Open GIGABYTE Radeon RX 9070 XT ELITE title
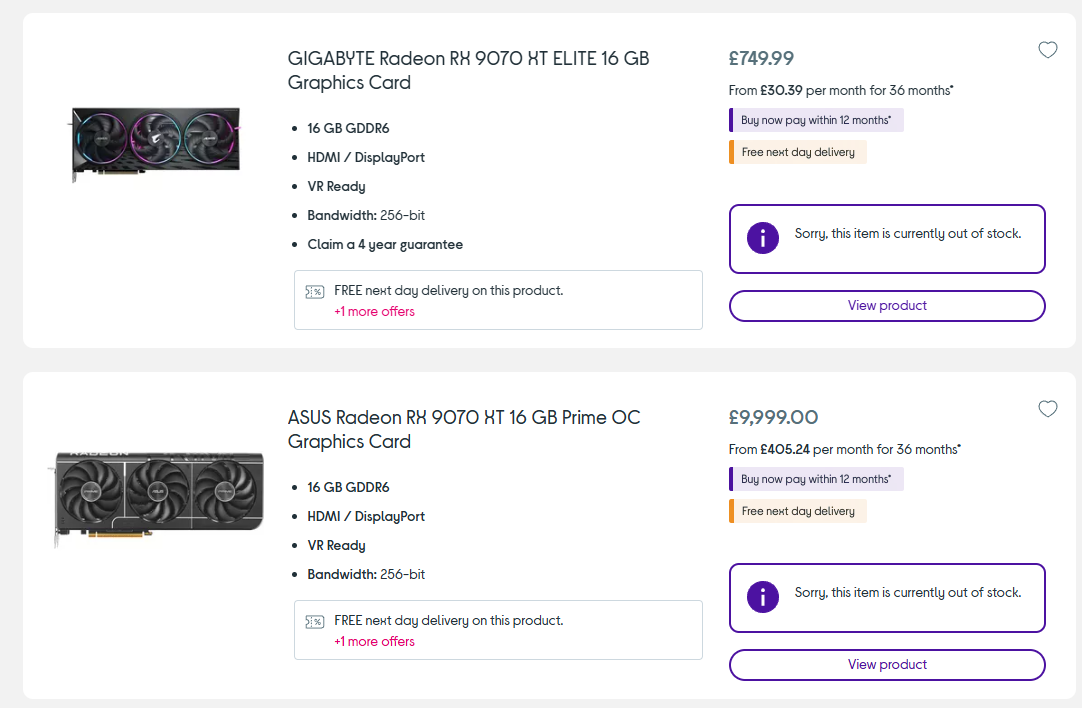The height and width of the screenshot is (708, 1082). tap(468, 70)
